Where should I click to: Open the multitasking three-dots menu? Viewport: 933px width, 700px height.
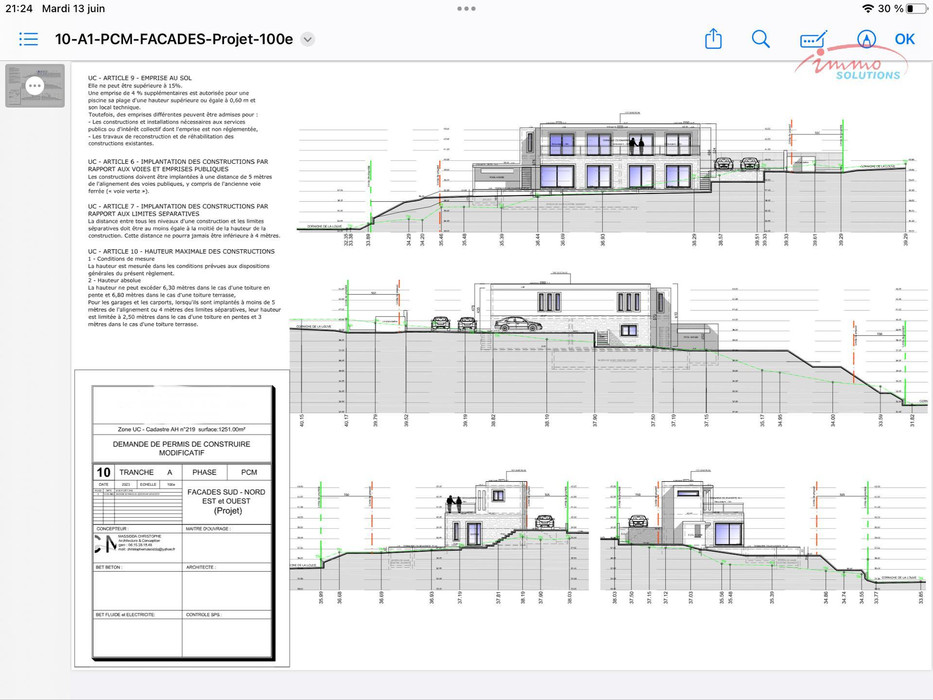tap(466, 8)
